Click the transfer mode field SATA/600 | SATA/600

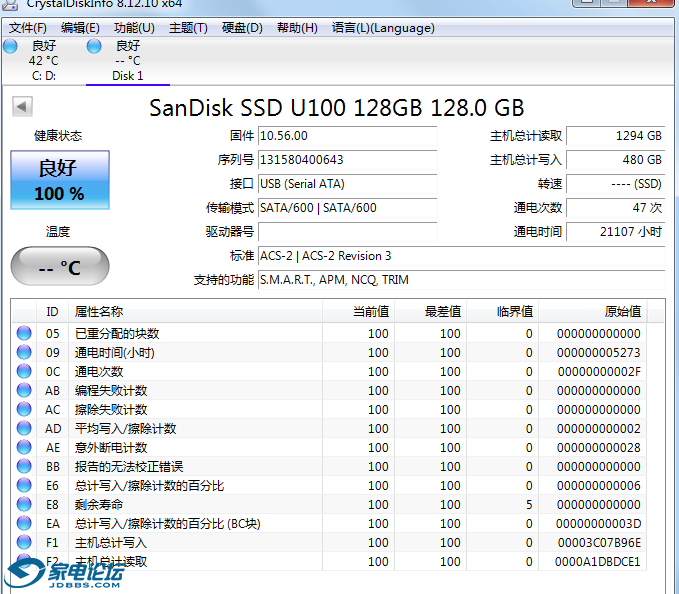coord(347,208)
